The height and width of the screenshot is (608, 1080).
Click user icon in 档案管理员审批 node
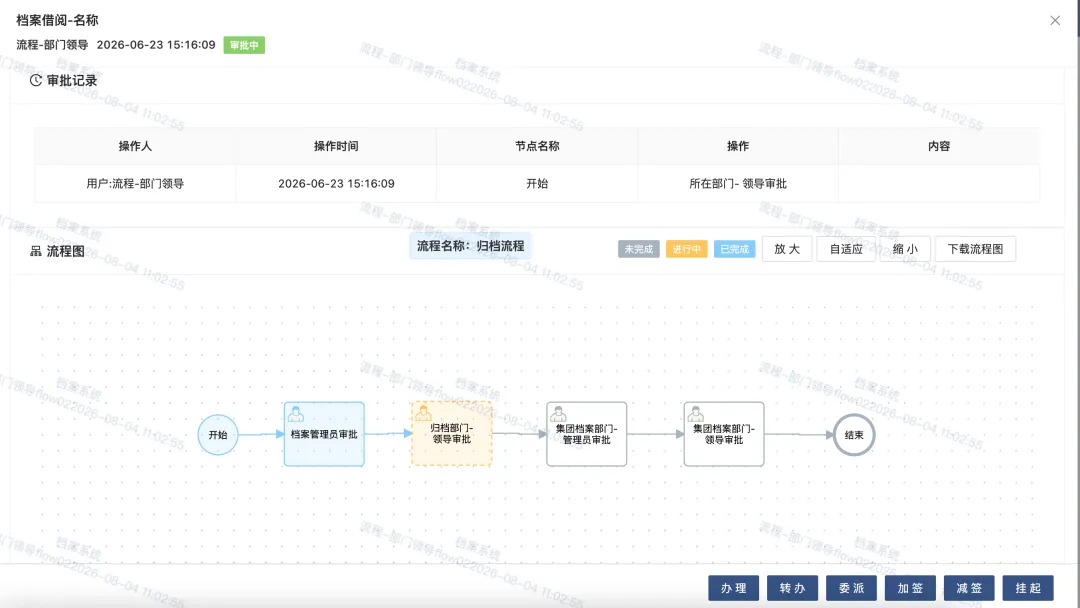coord(295,414)
